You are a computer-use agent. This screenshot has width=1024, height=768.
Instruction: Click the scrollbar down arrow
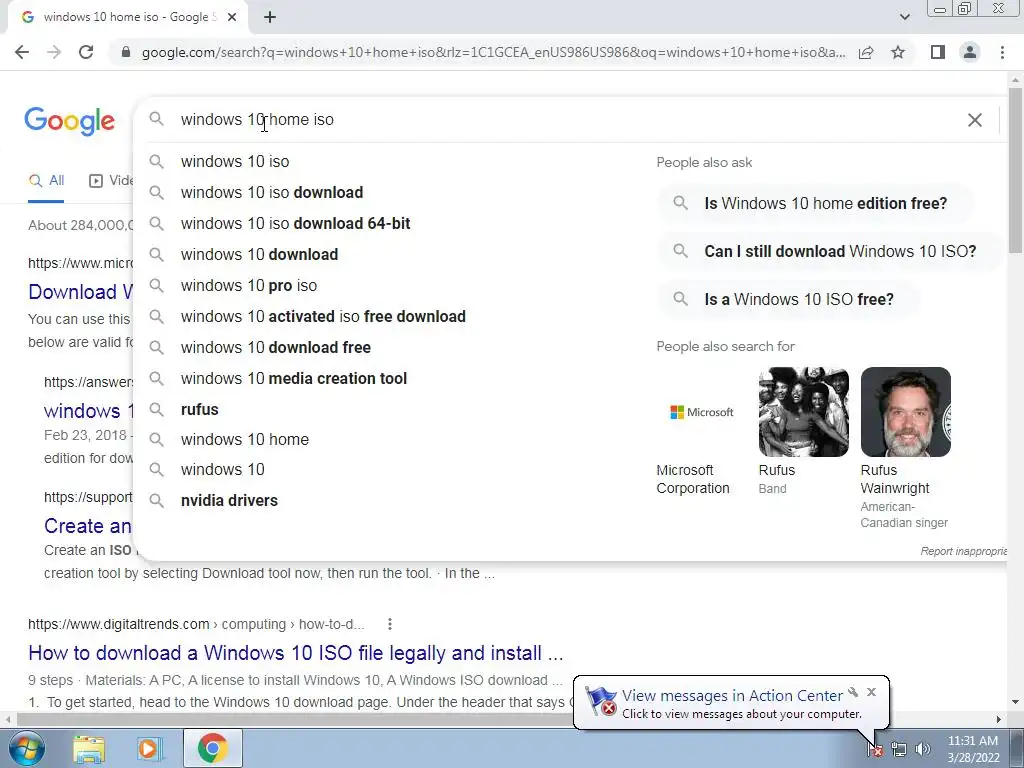[1015, 703]
